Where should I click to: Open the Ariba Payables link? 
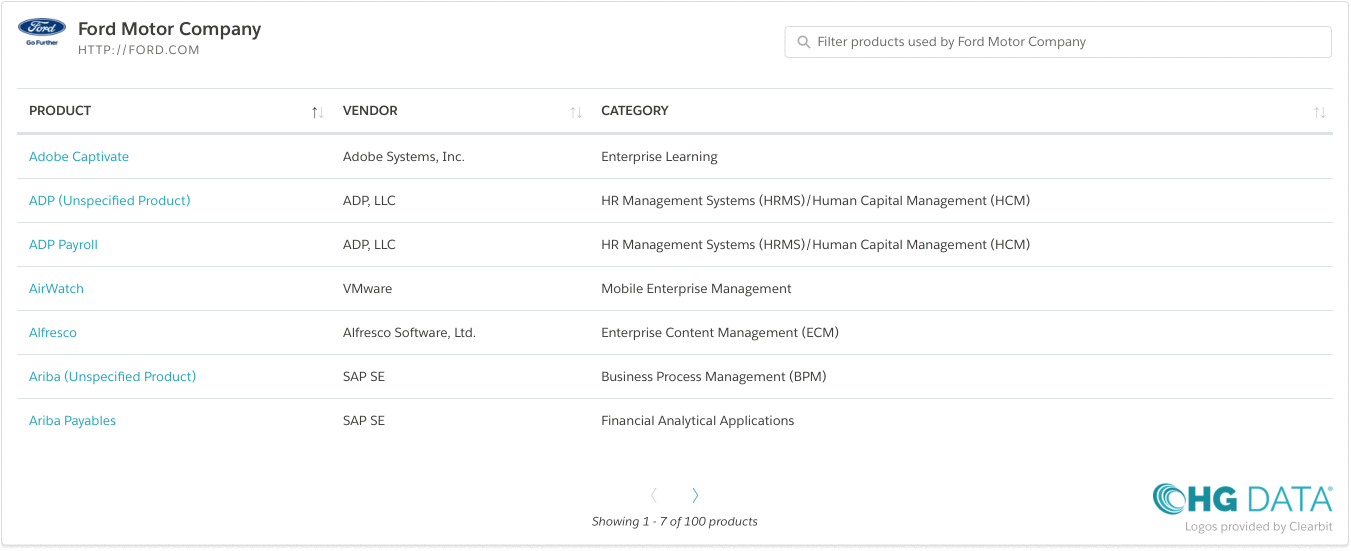click(72, 420)
